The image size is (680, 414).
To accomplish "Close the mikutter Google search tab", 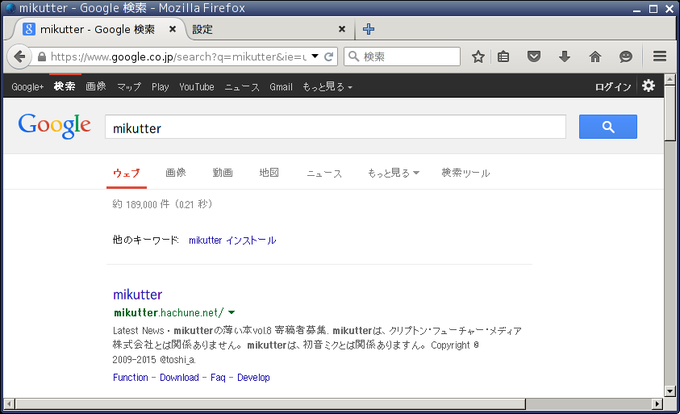I will click(x=172, y=29).
